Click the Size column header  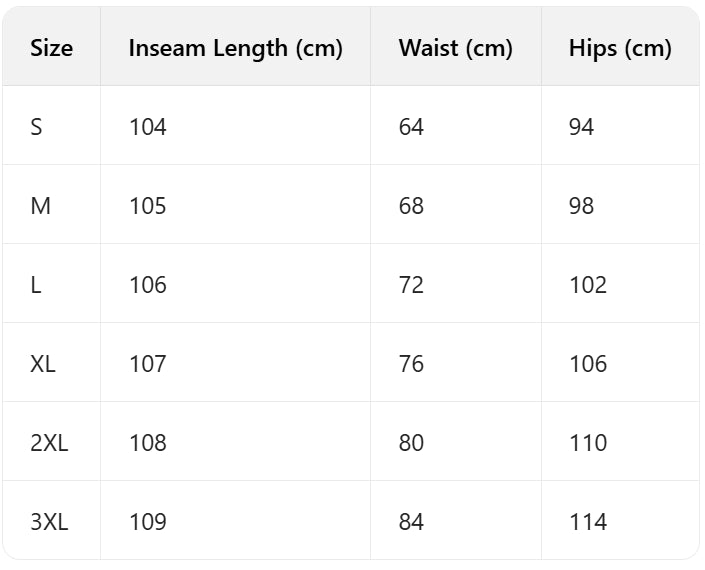point(51,48)
